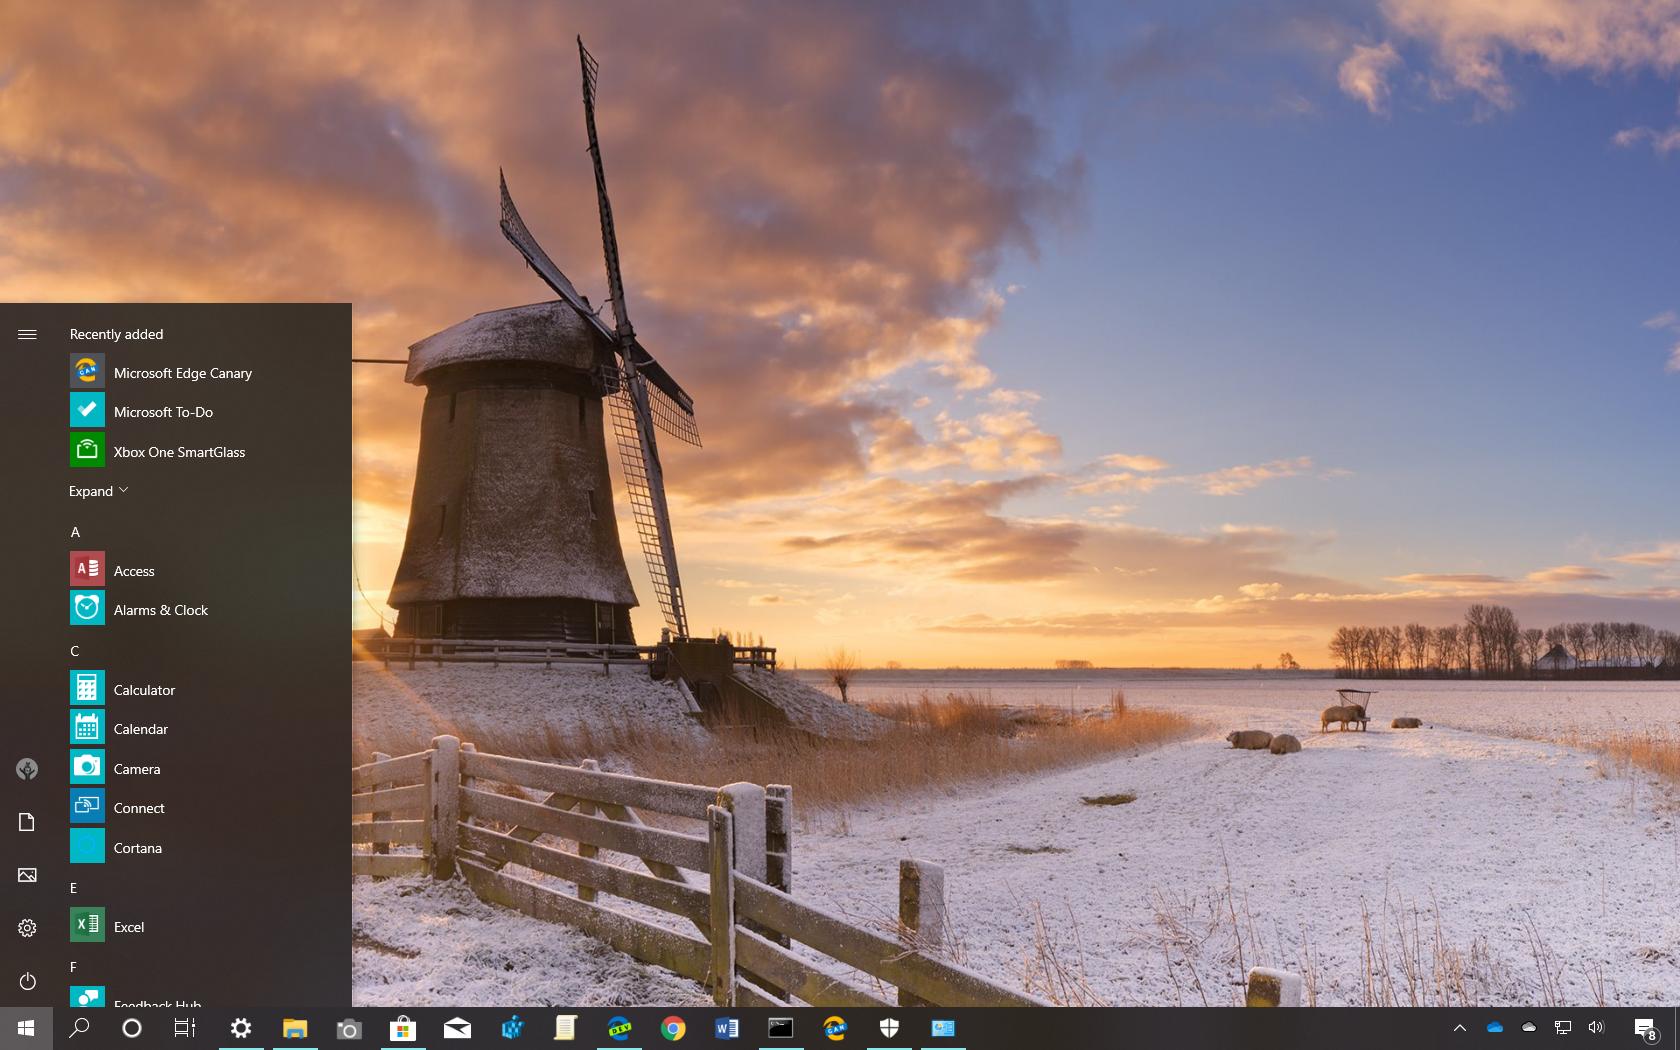1680x1050 pixels.
Task: Adjust volume with the speaker icon
Action: (1596, 1027)
